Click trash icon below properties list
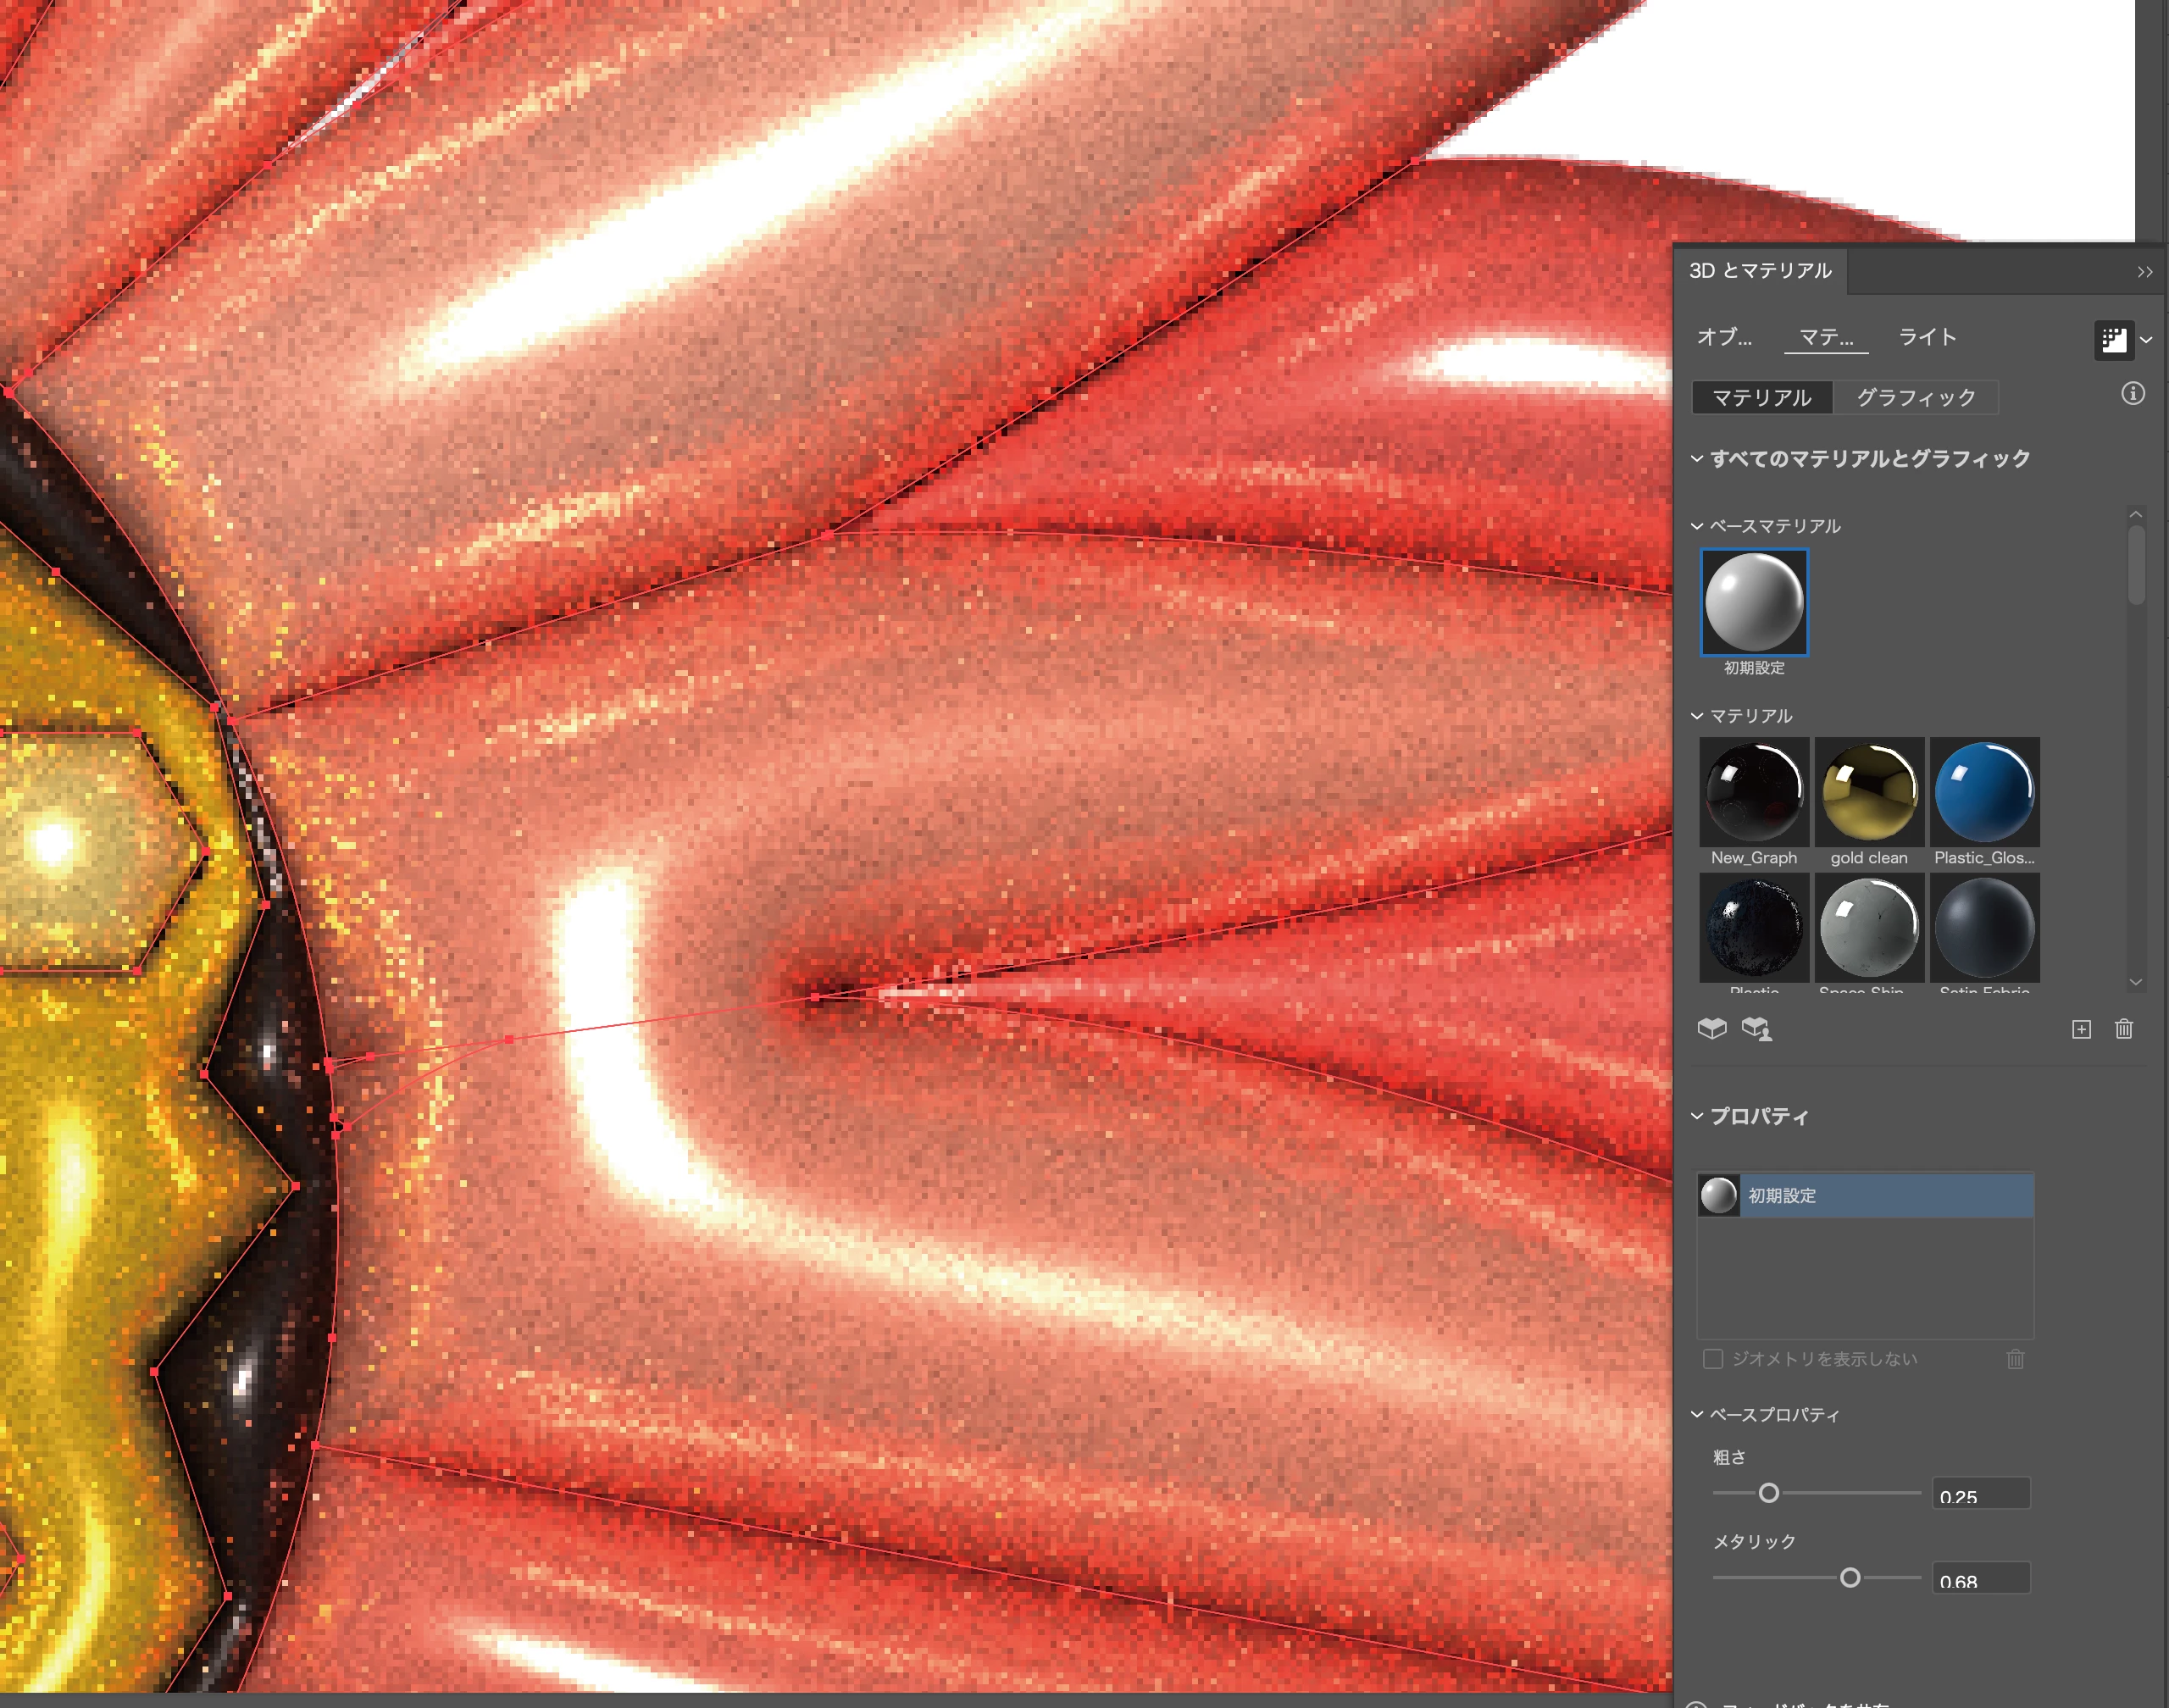 tap(2015, 1359)
